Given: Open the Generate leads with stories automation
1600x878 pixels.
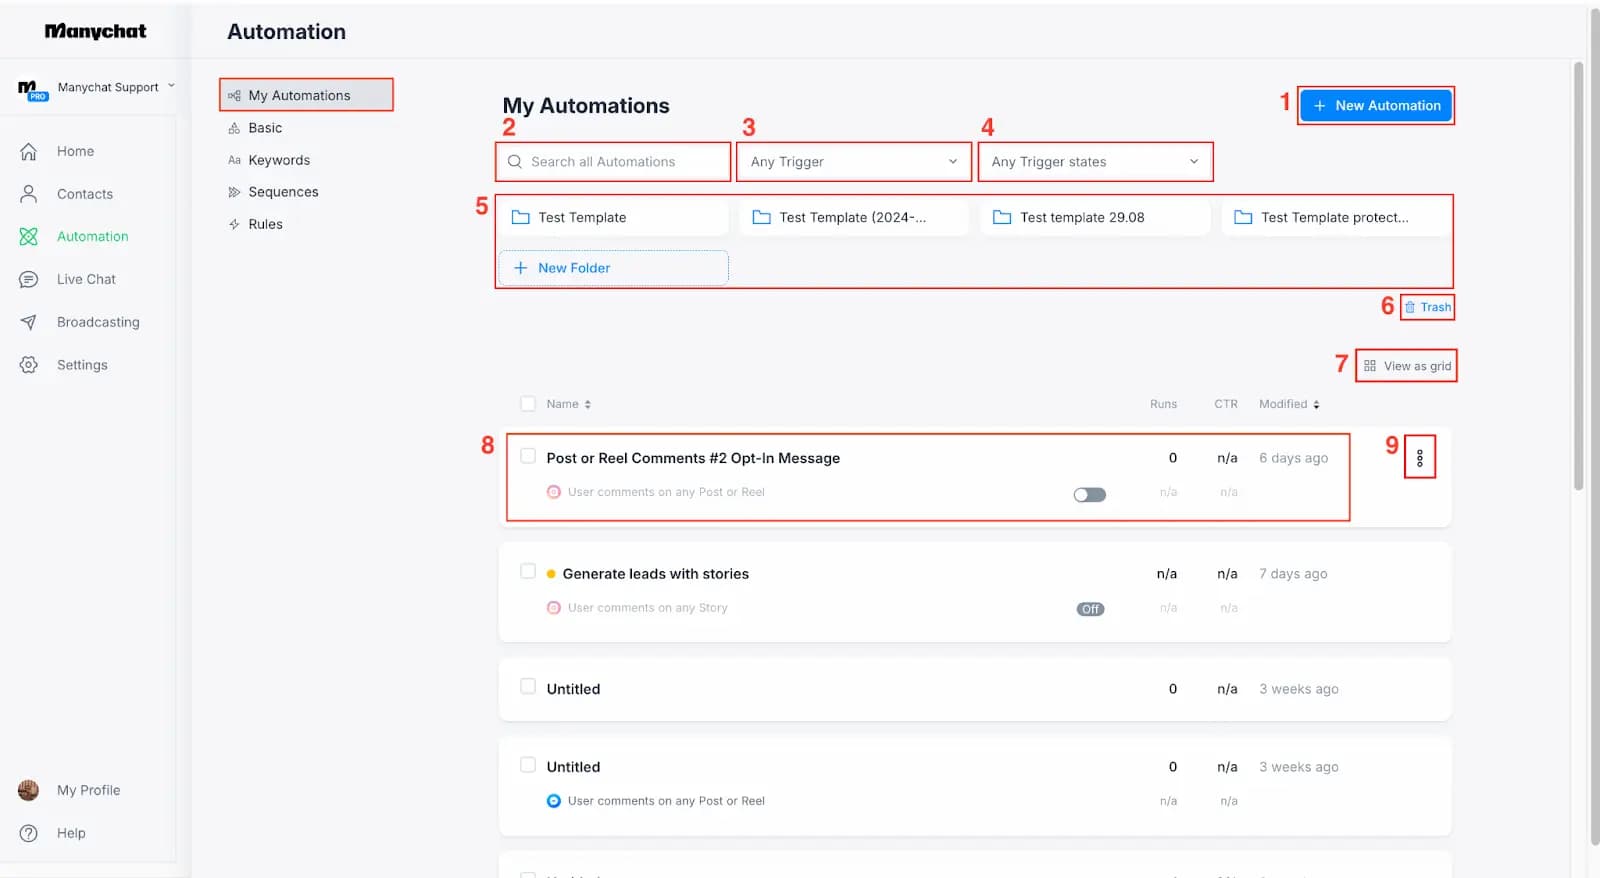Looking at the screenshot, I should (x=655, y=574).
